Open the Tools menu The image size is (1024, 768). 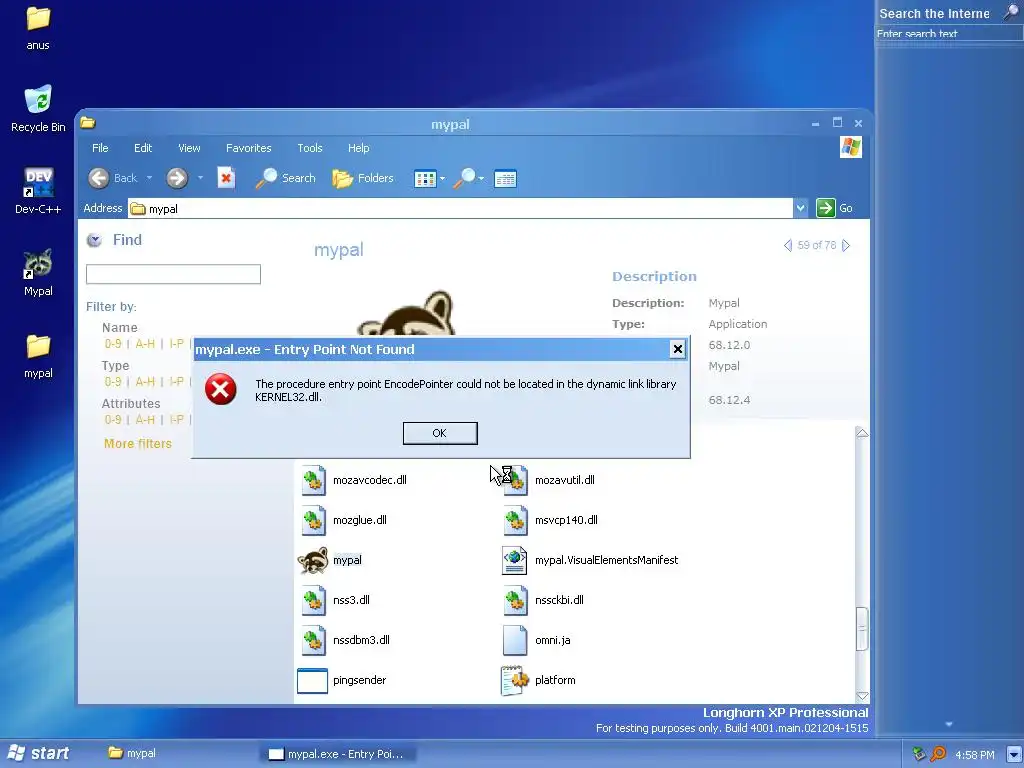(x=310, y=148)
